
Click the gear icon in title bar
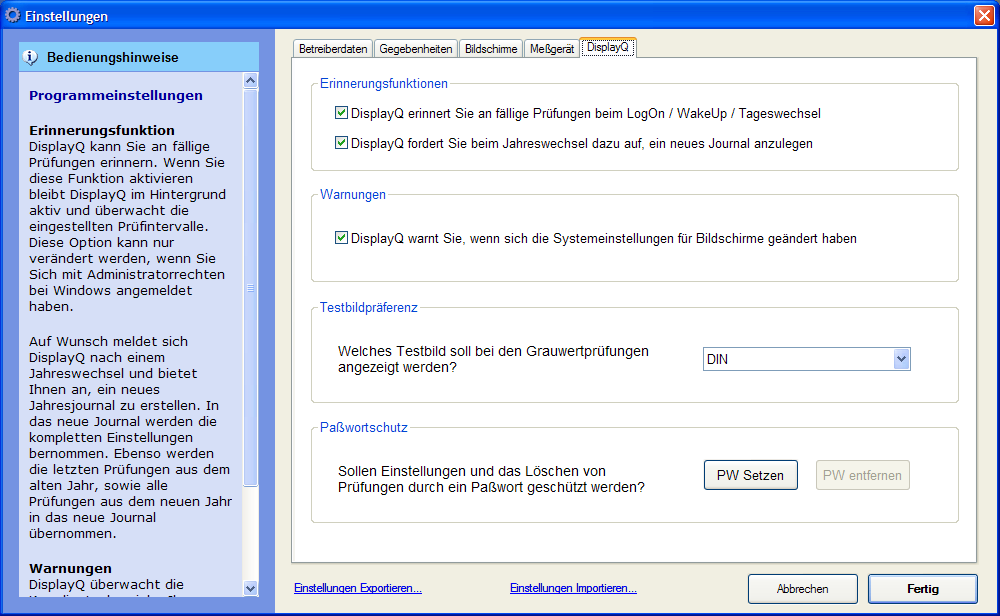[12, 15]
